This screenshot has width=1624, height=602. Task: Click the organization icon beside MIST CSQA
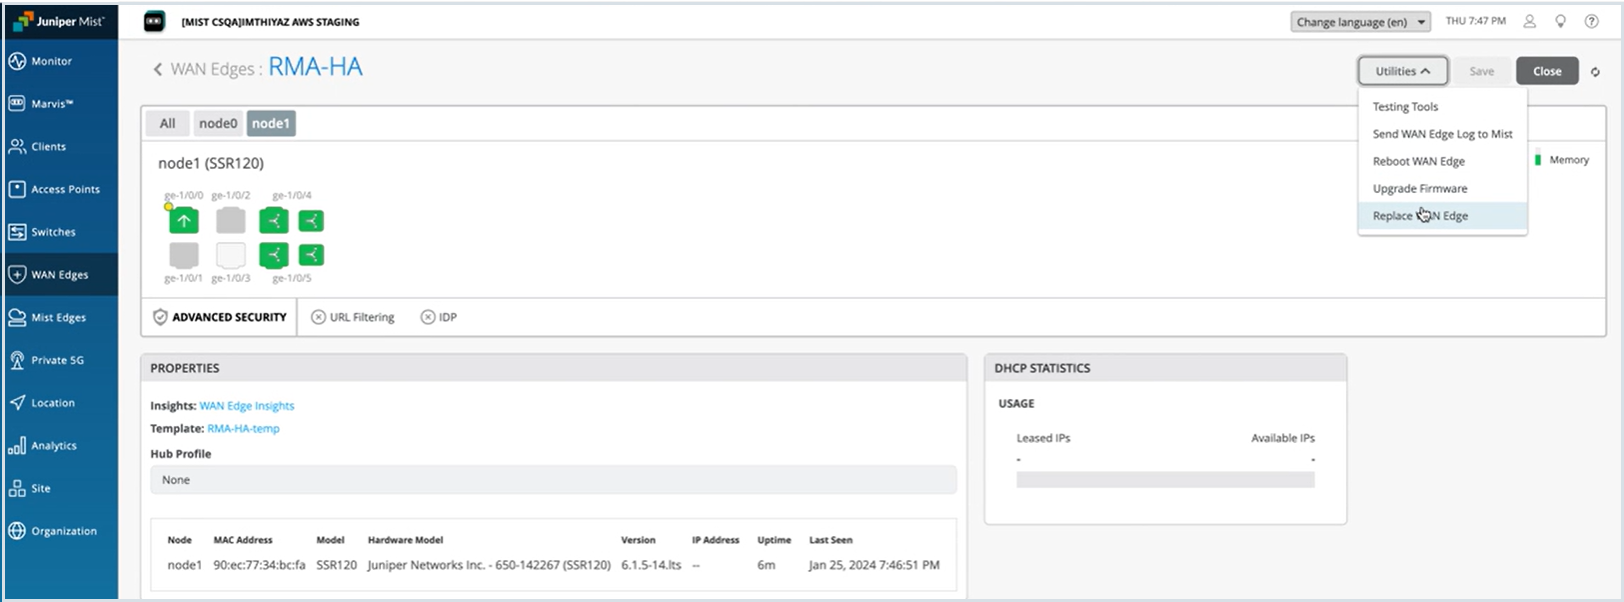pos(154,21)
